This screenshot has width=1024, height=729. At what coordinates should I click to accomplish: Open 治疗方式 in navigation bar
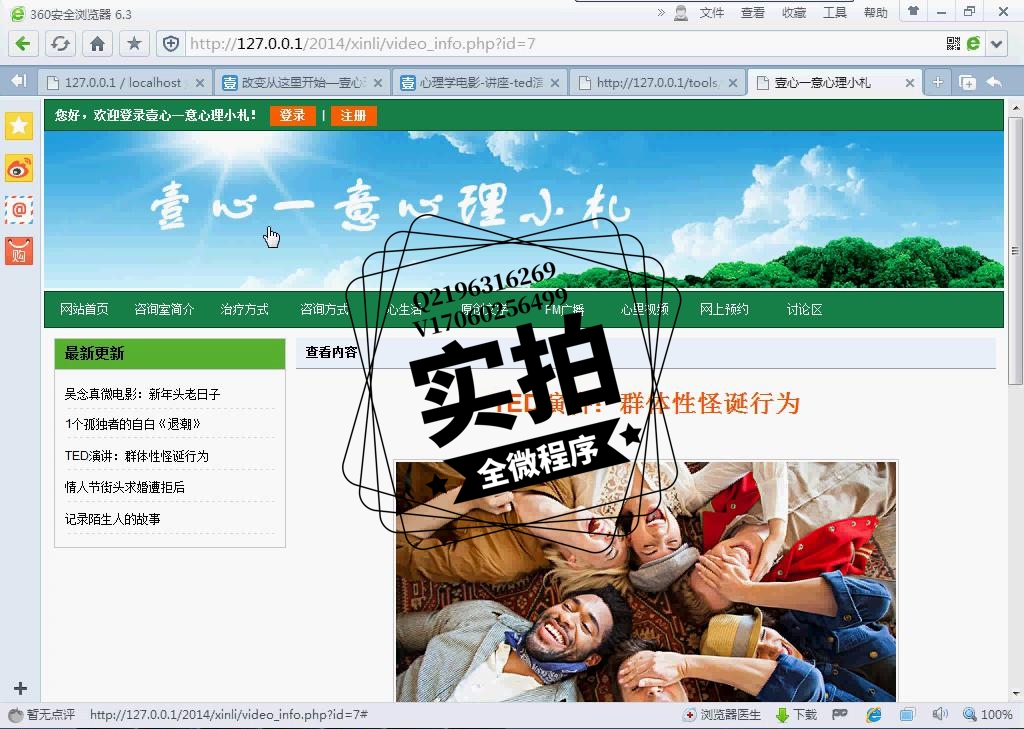pos(244,309)
